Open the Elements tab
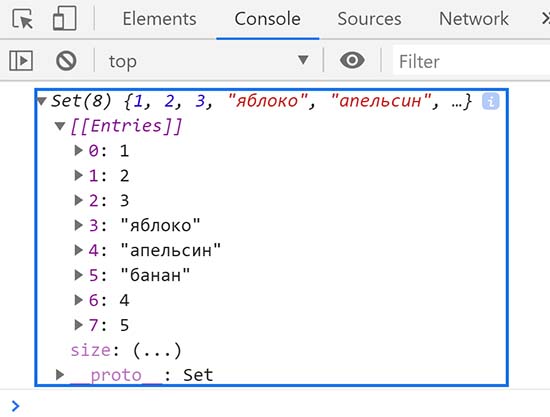The height and width of the screenshot is (417, 550). coord(159,19)
